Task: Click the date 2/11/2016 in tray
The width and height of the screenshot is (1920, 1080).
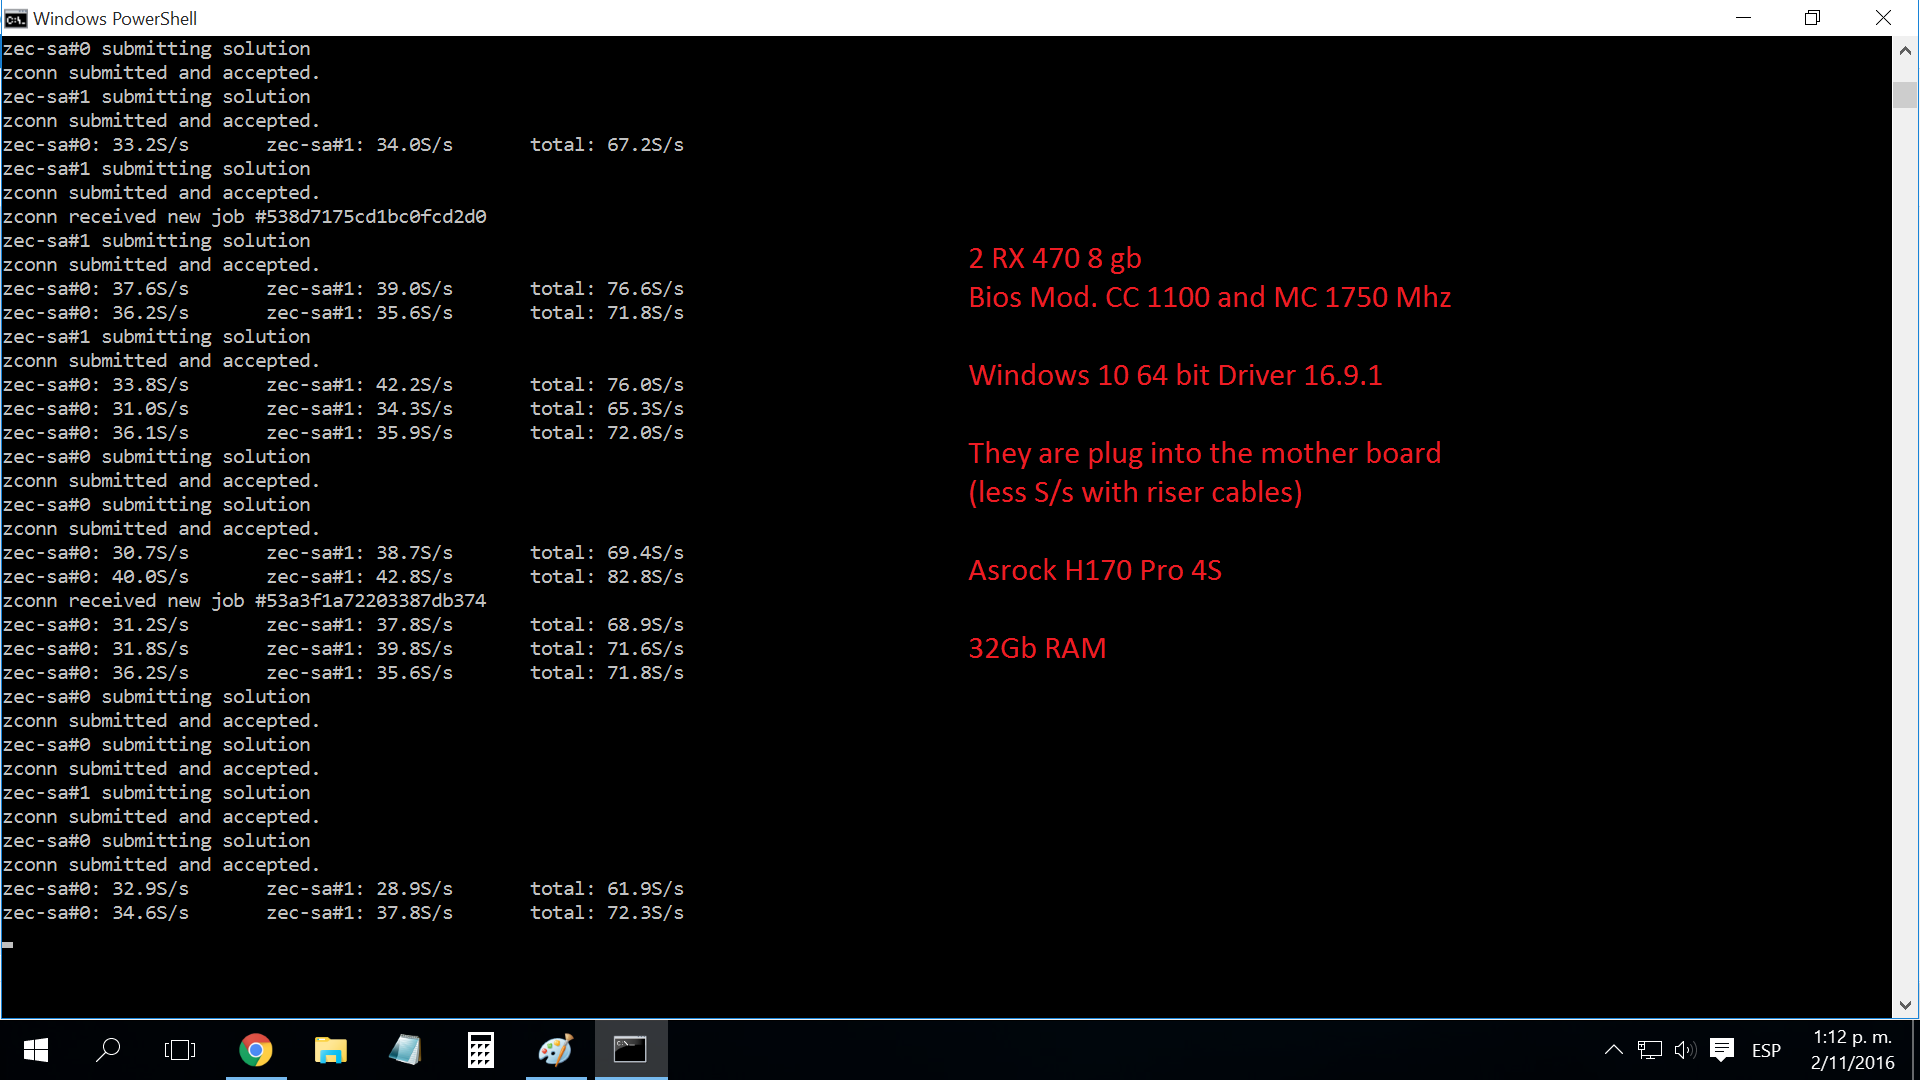Action: (1852, 1063)
